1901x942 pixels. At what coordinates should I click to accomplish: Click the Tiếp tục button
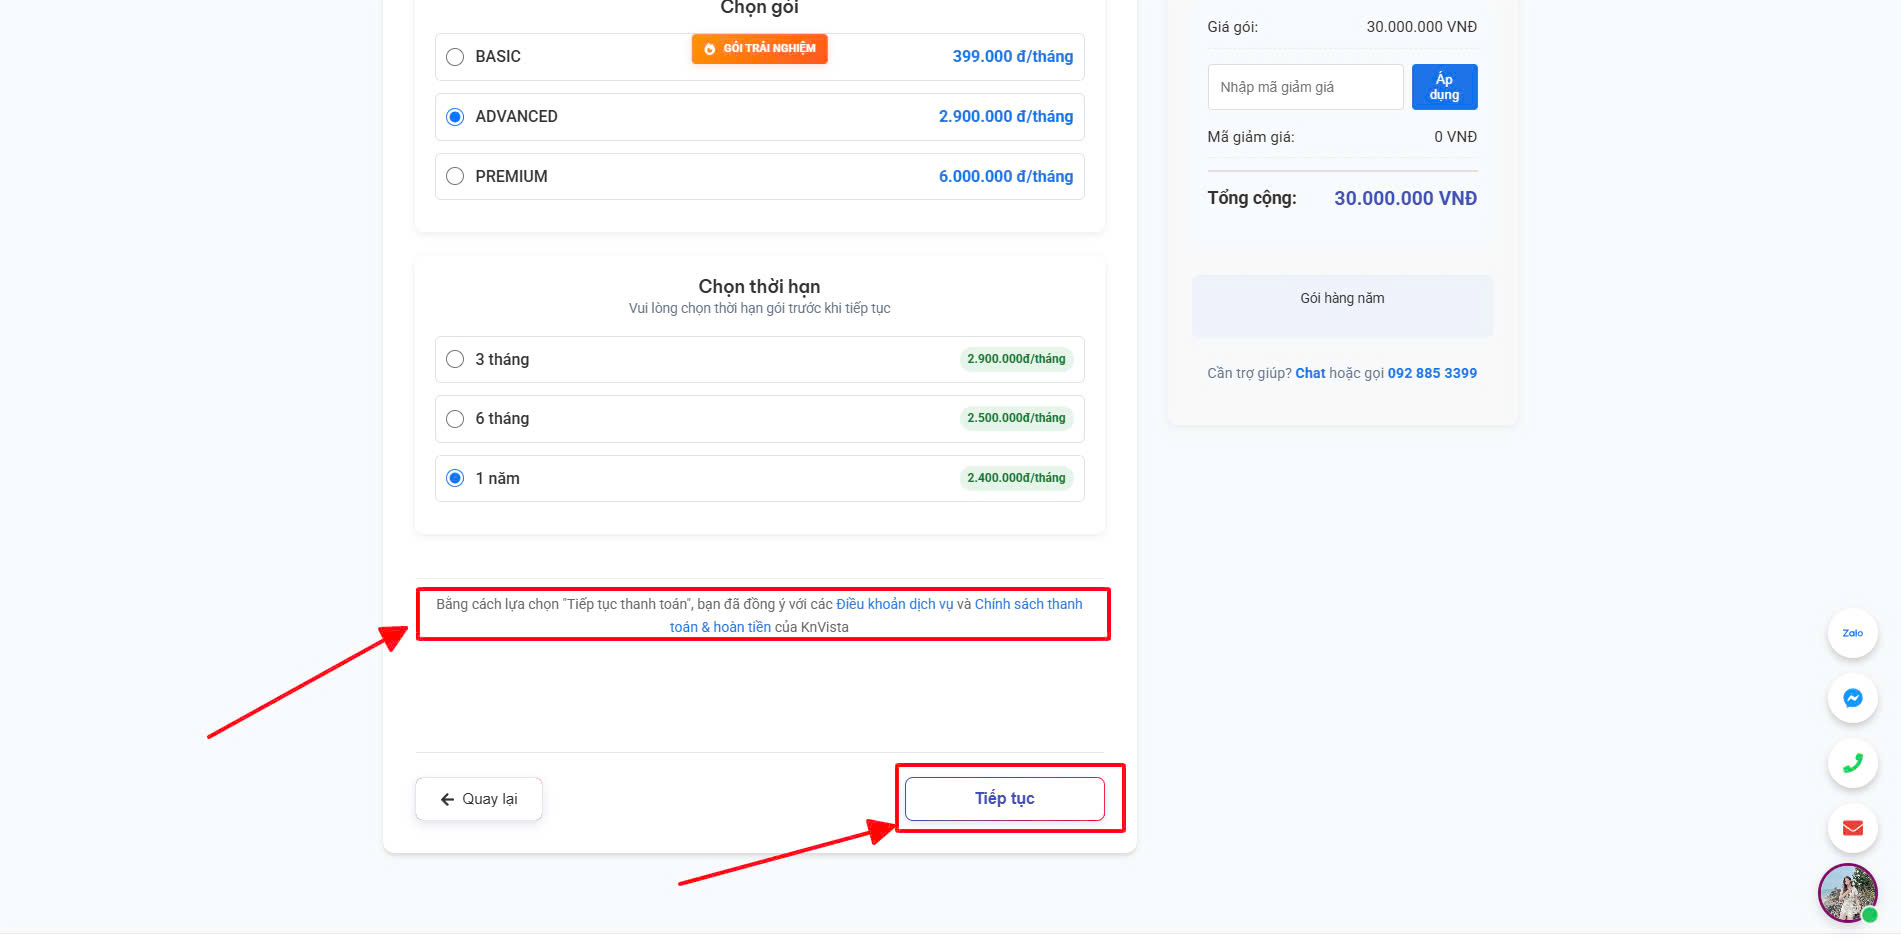pyautogui.click(x=1004, y=798)
